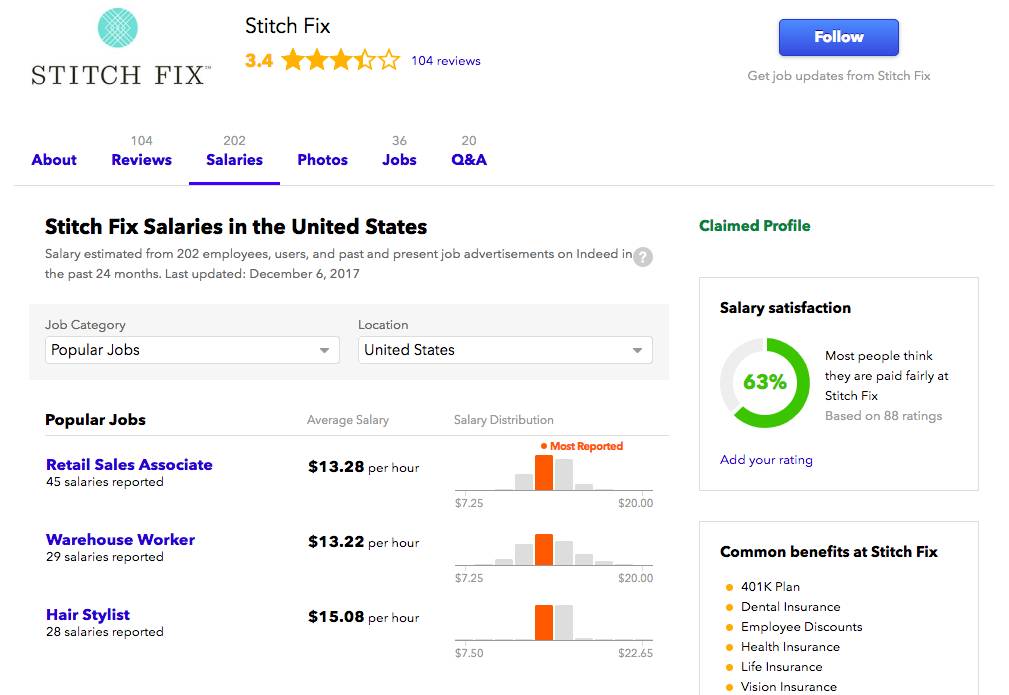Open the Warehouse Worker job link
Image resolution: width=1009 pixels, height=695 pixels.
[x=120, y=539]
